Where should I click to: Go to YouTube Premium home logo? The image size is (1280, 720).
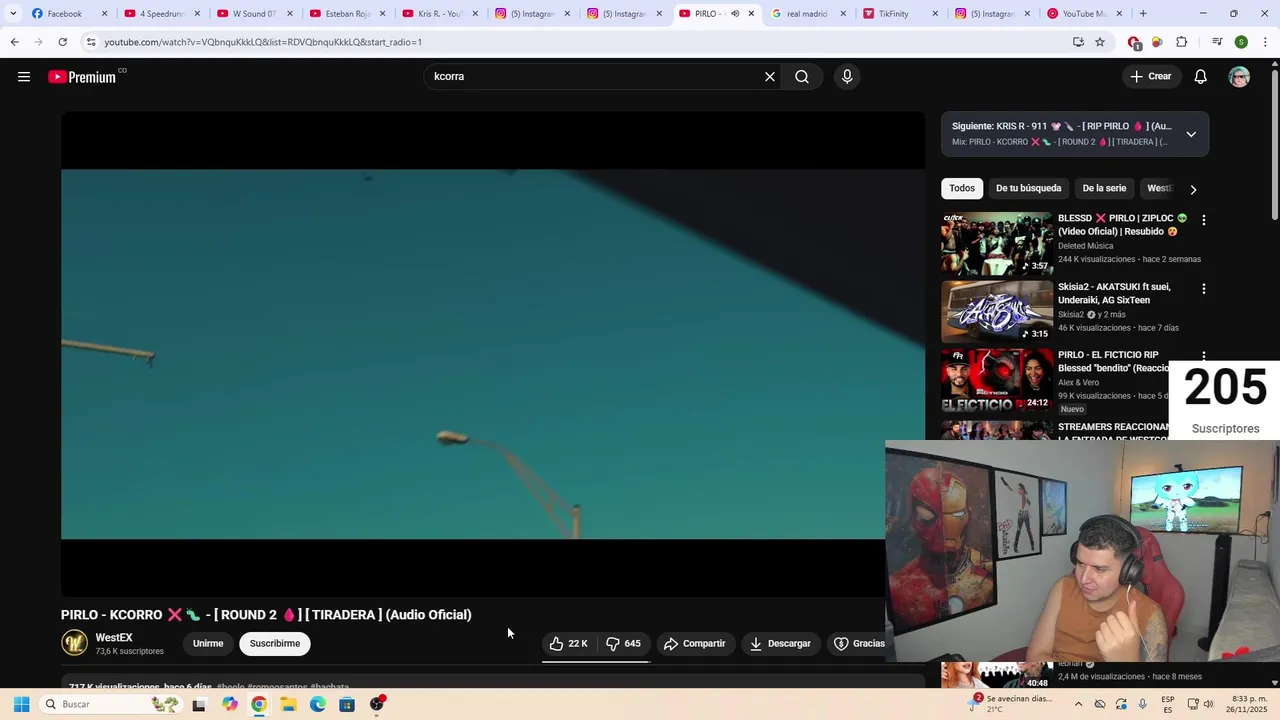pos(86,77)
